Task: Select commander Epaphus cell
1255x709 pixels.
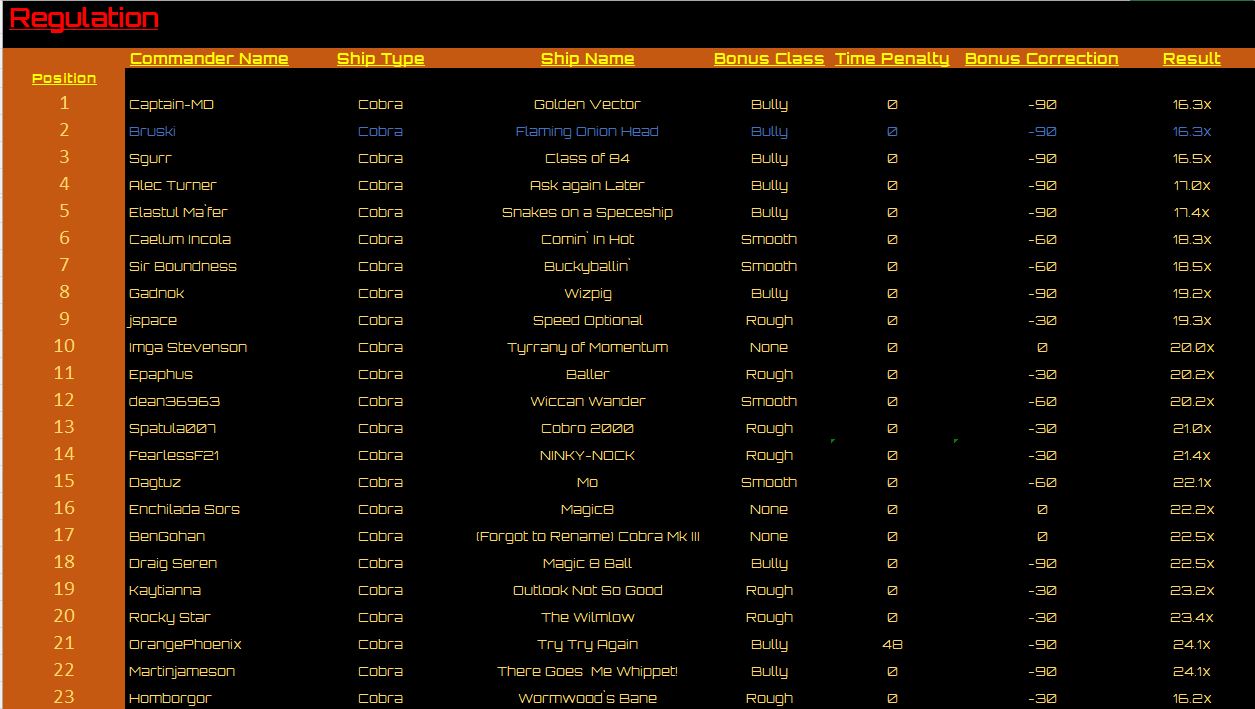Action: 161,374
